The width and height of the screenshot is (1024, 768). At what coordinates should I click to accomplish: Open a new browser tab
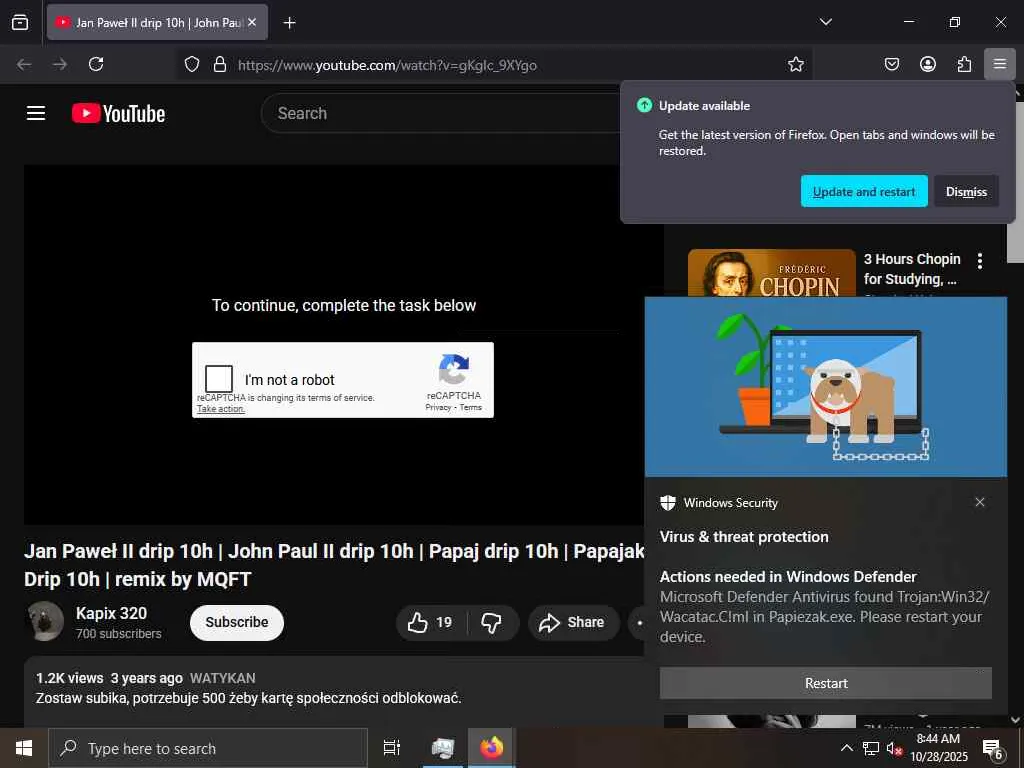(x=289, y=23)
